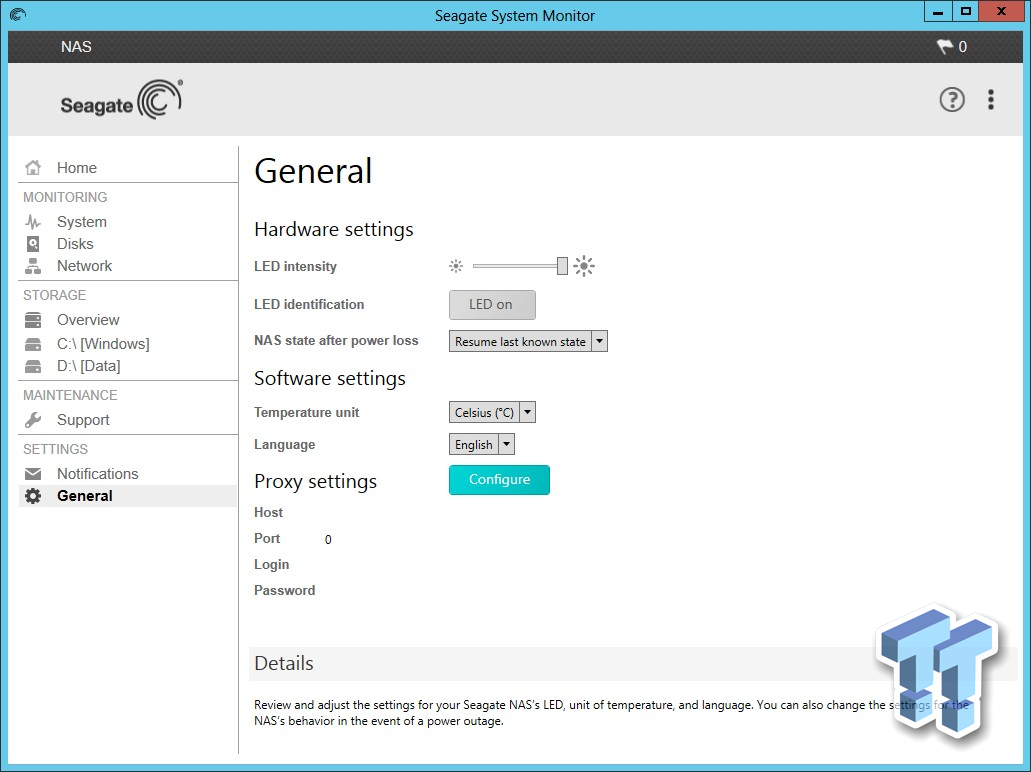The height and width of the screenshot is (772, 1031).
Task: Click the Seagate logo in the header
Action: [x=121, y=99]
